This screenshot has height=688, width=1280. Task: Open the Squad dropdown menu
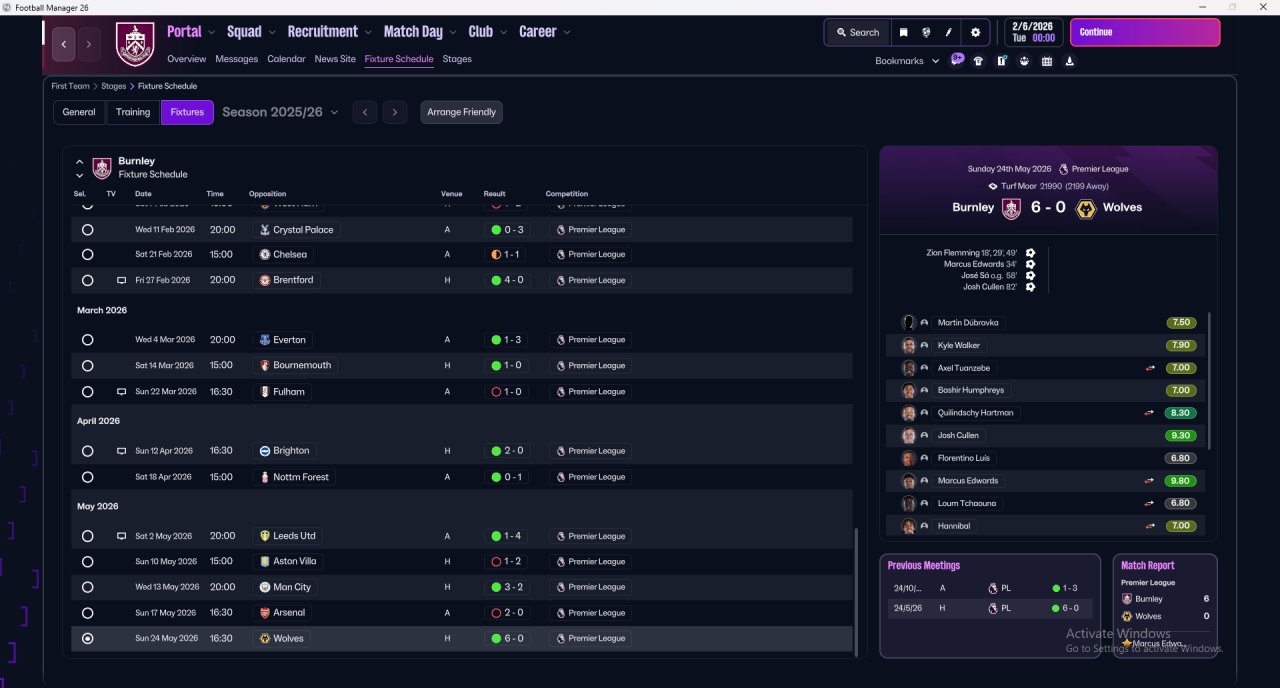(x=250, y=32)
